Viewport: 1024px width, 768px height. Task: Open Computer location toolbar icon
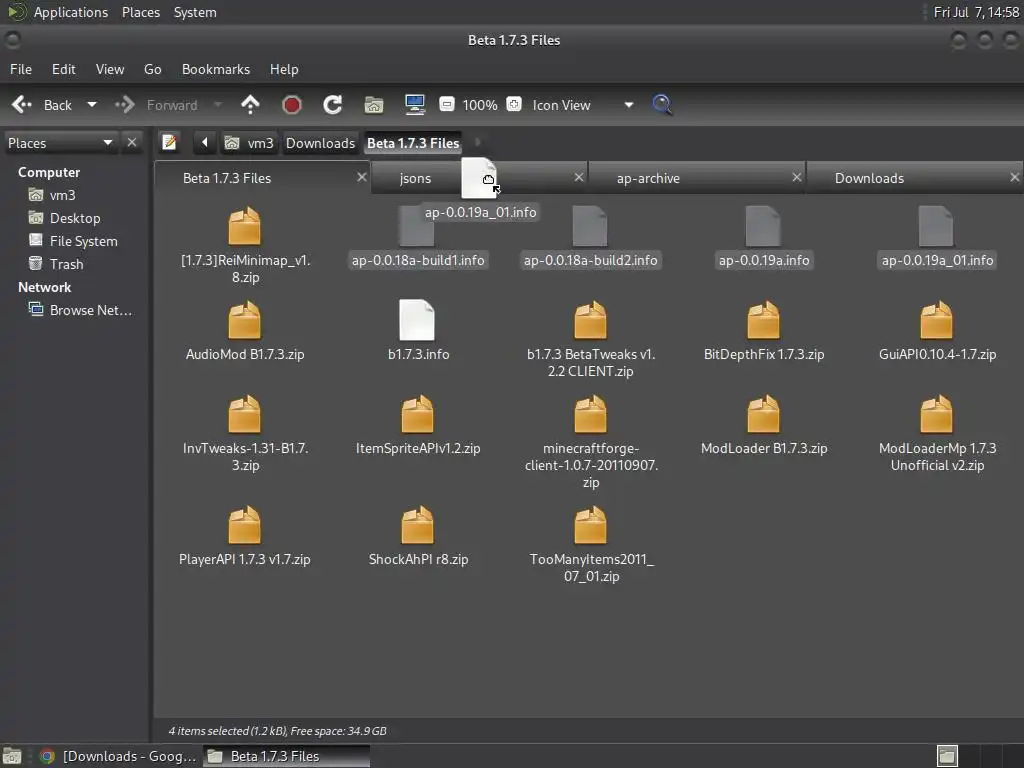tap(415, 105)
